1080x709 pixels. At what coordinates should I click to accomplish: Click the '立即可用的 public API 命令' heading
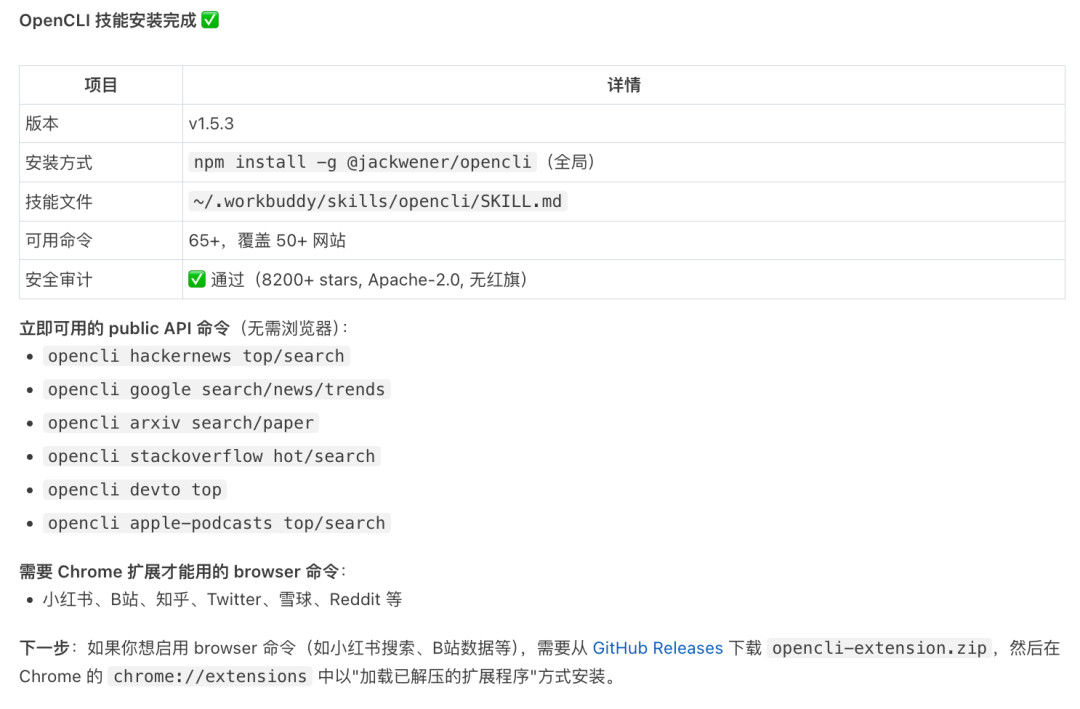(x=124, y=328)
